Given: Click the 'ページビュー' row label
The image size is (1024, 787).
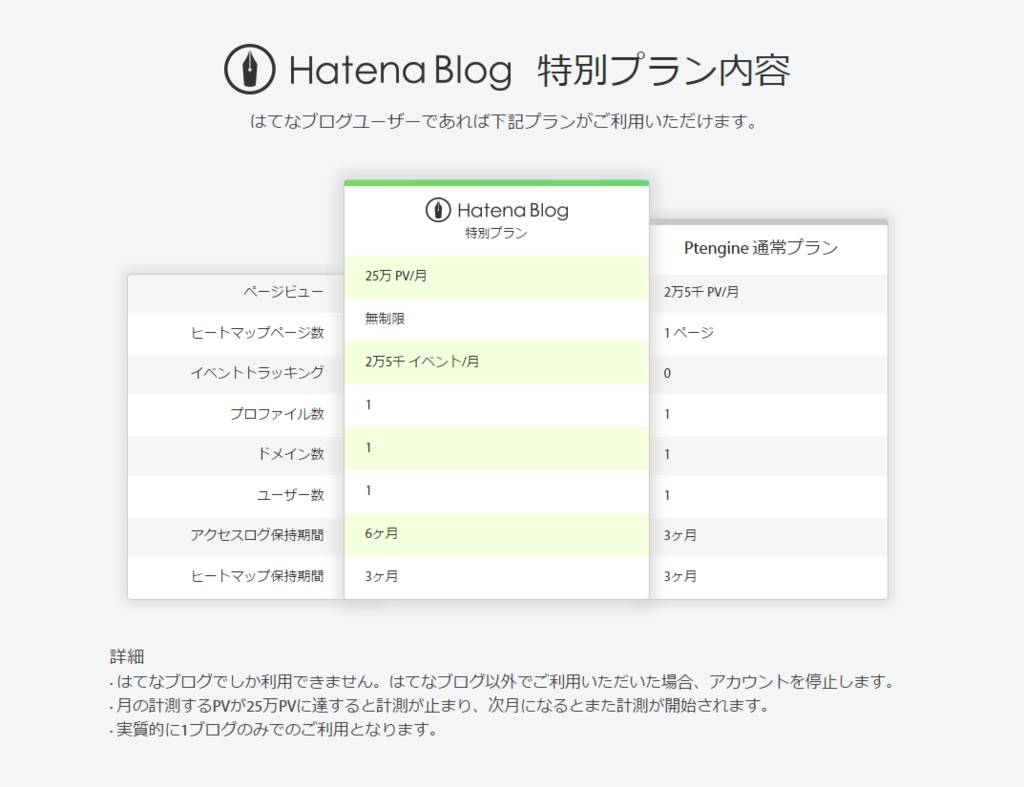Looking at the screenshot, I should (283, 292).
